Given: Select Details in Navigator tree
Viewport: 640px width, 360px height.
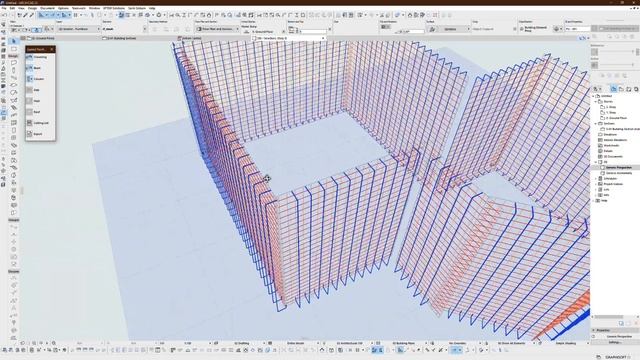Looking at the screenshot, I should 605,151.
